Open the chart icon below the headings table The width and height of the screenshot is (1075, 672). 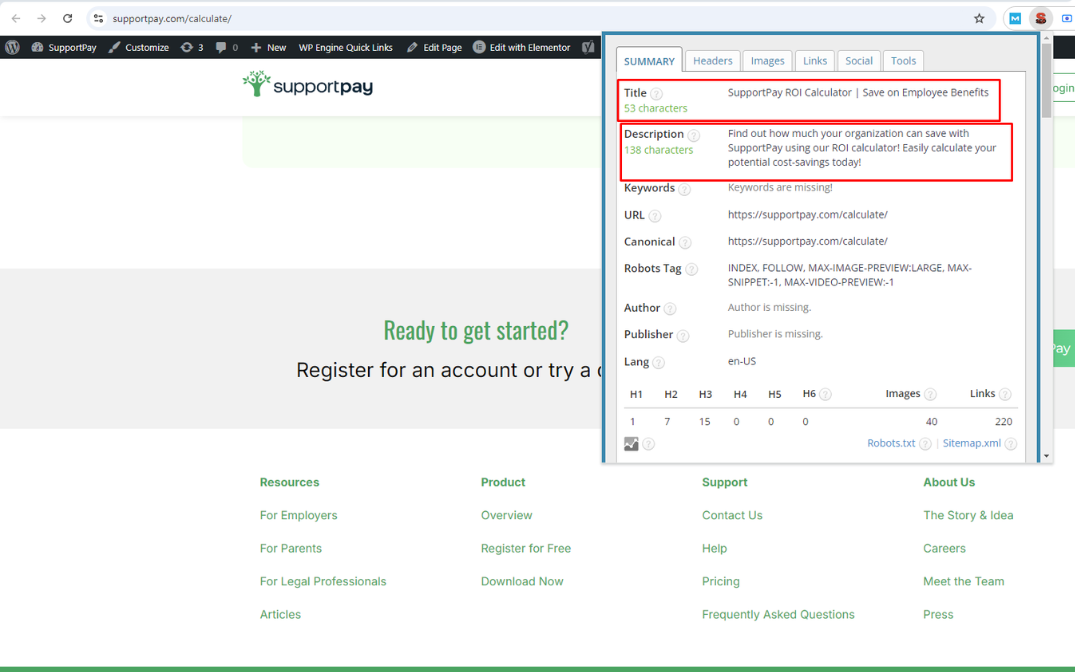tap(631, 444)
